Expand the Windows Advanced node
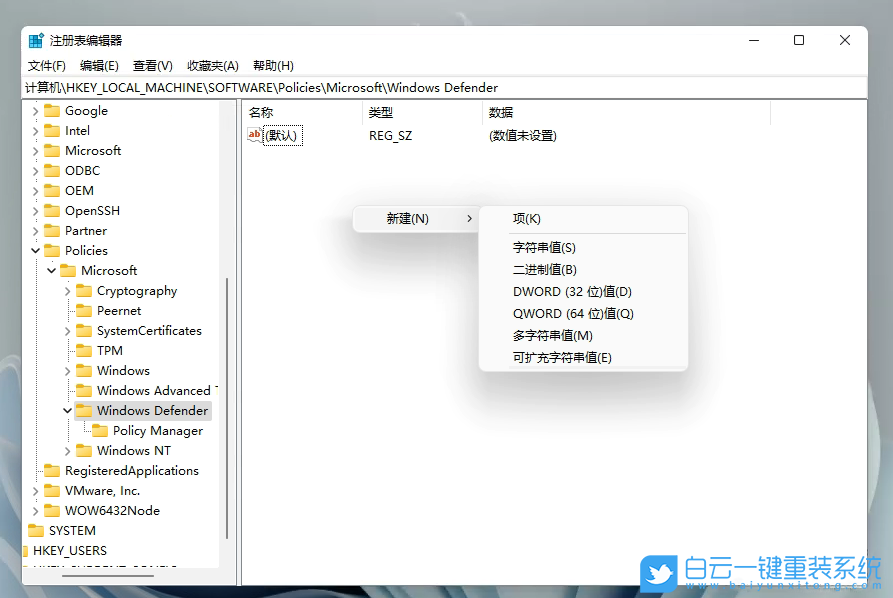 coord(68,390)
